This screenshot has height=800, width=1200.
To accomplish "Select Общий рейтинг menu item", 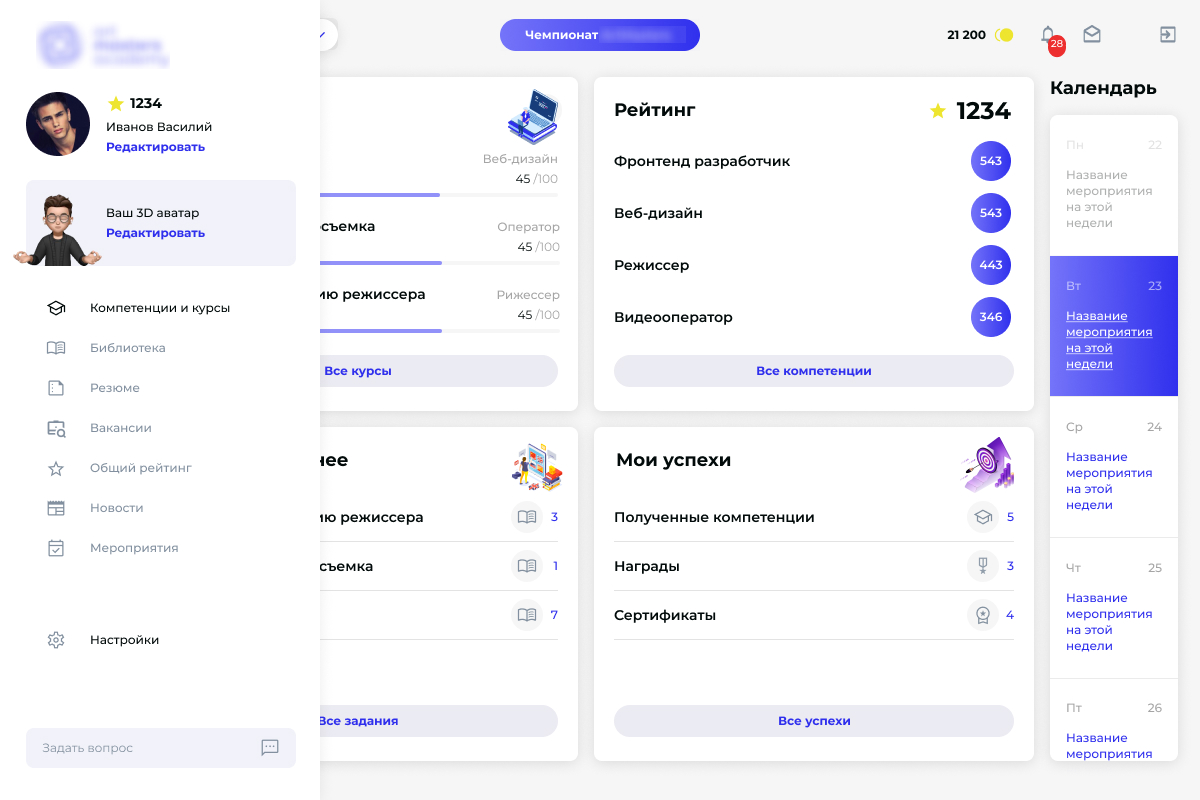I will click(140, 468).
